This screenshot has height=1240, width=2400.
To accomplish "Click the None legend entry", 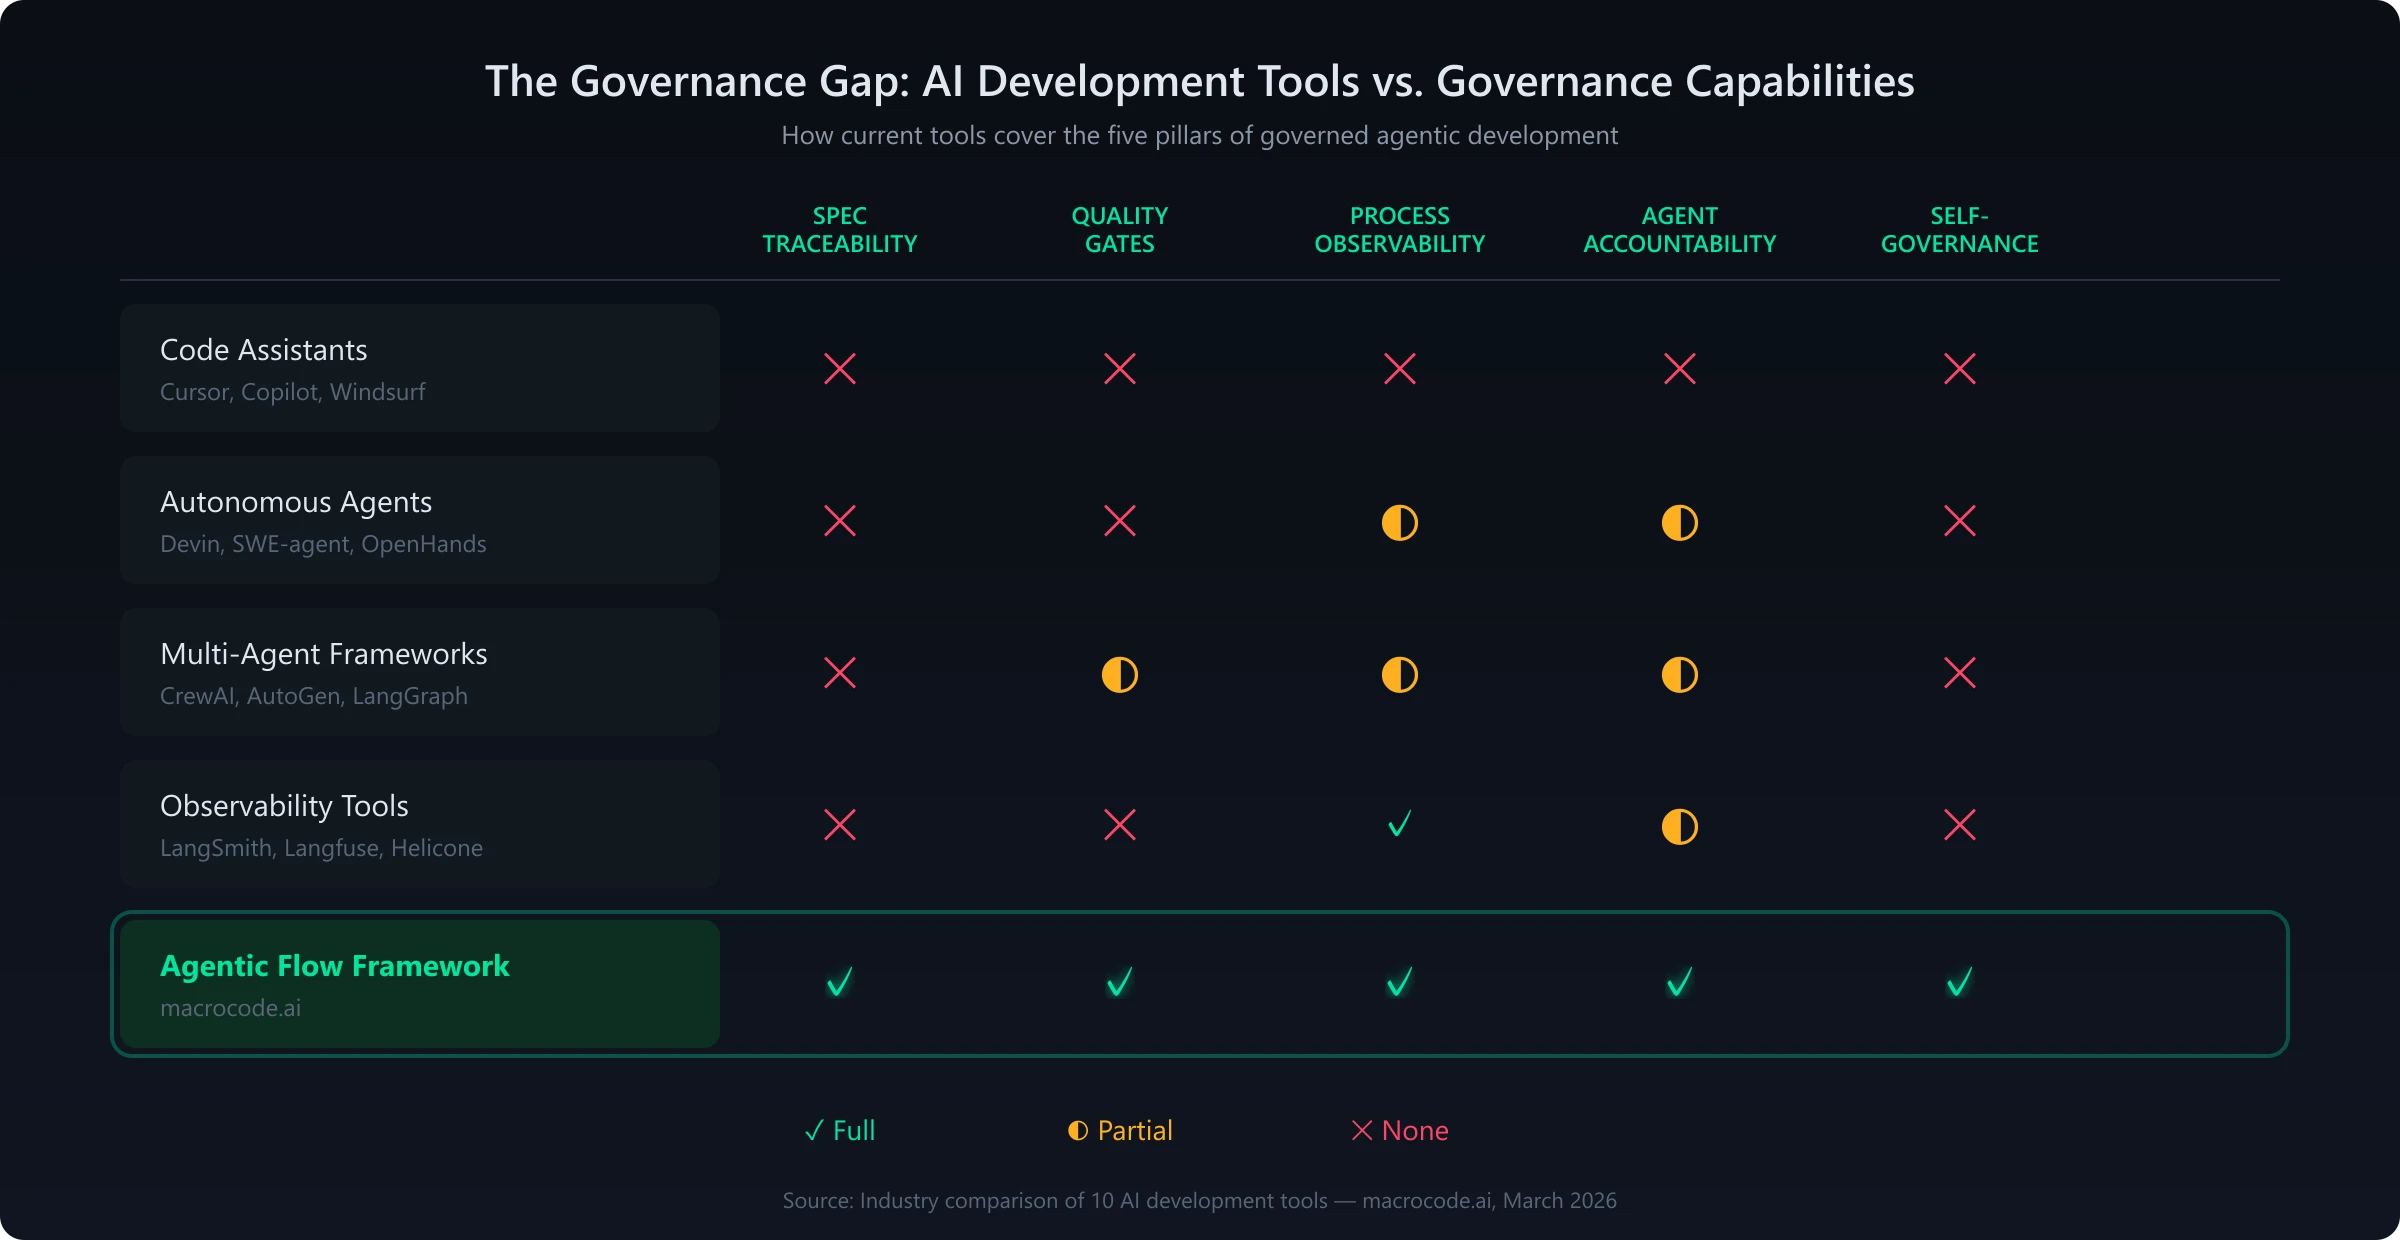I will [x=1400, y=1130].
